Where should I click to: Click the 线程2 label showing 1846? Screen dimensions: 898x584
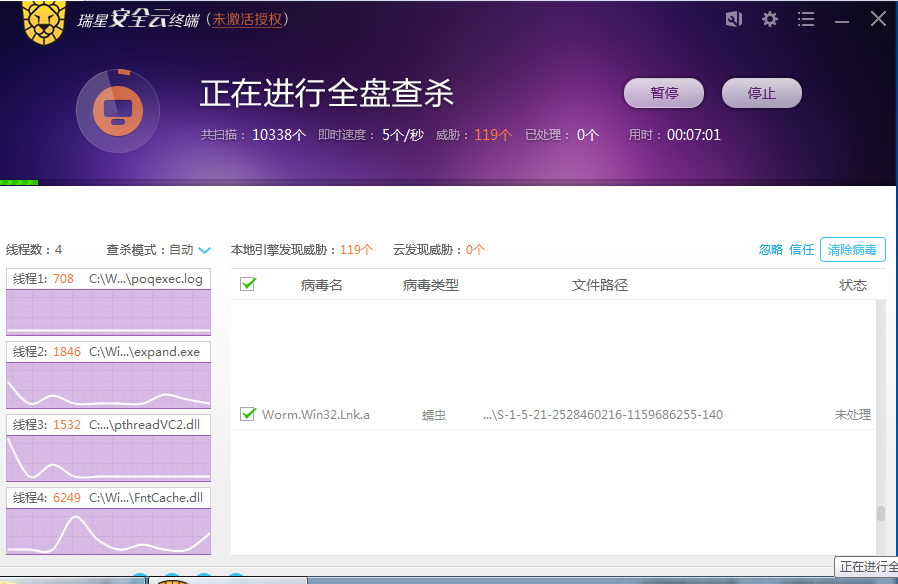tap(47, 352)
